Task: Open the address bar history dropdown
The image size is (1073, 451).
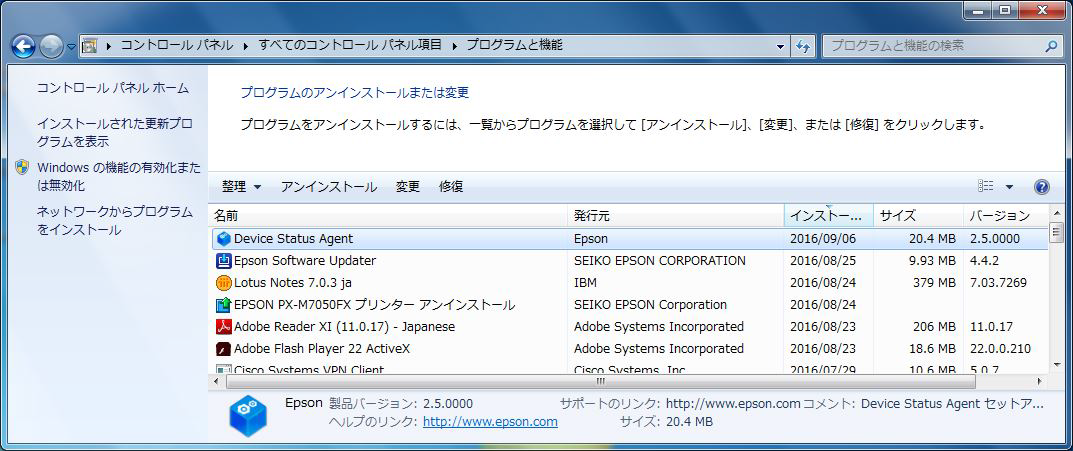Action: 780,46
